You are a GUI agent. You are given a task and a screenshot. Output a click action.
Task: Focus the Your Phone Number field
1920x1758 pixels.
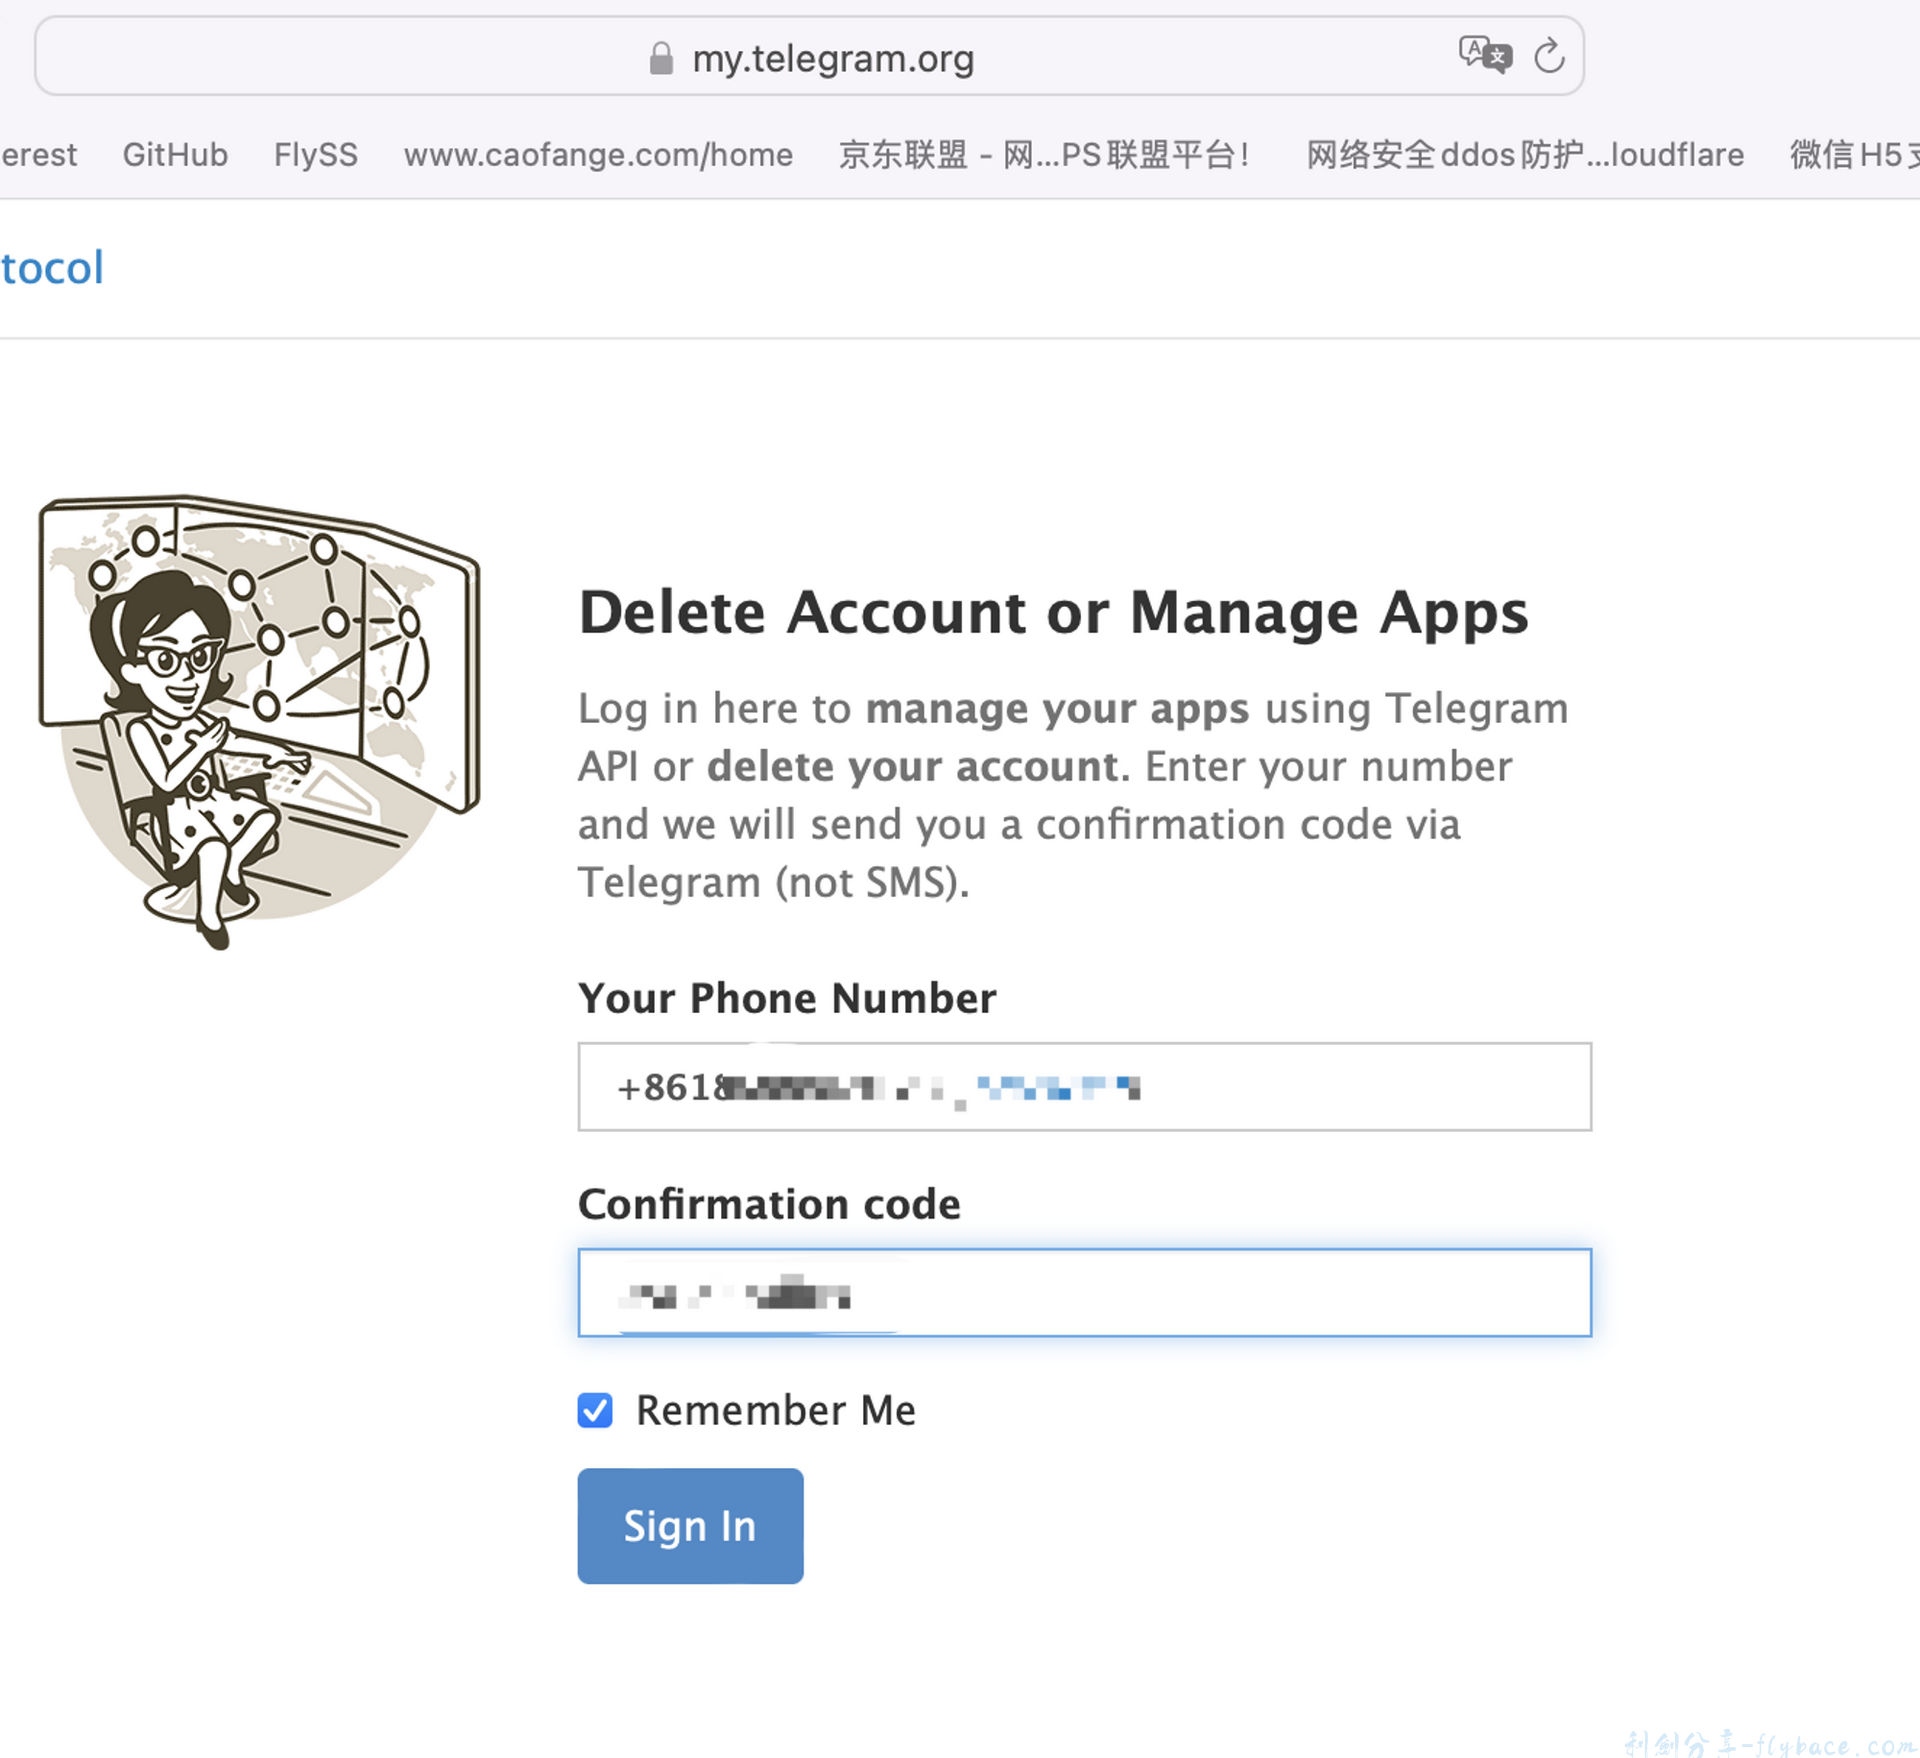(1084, 1087)
